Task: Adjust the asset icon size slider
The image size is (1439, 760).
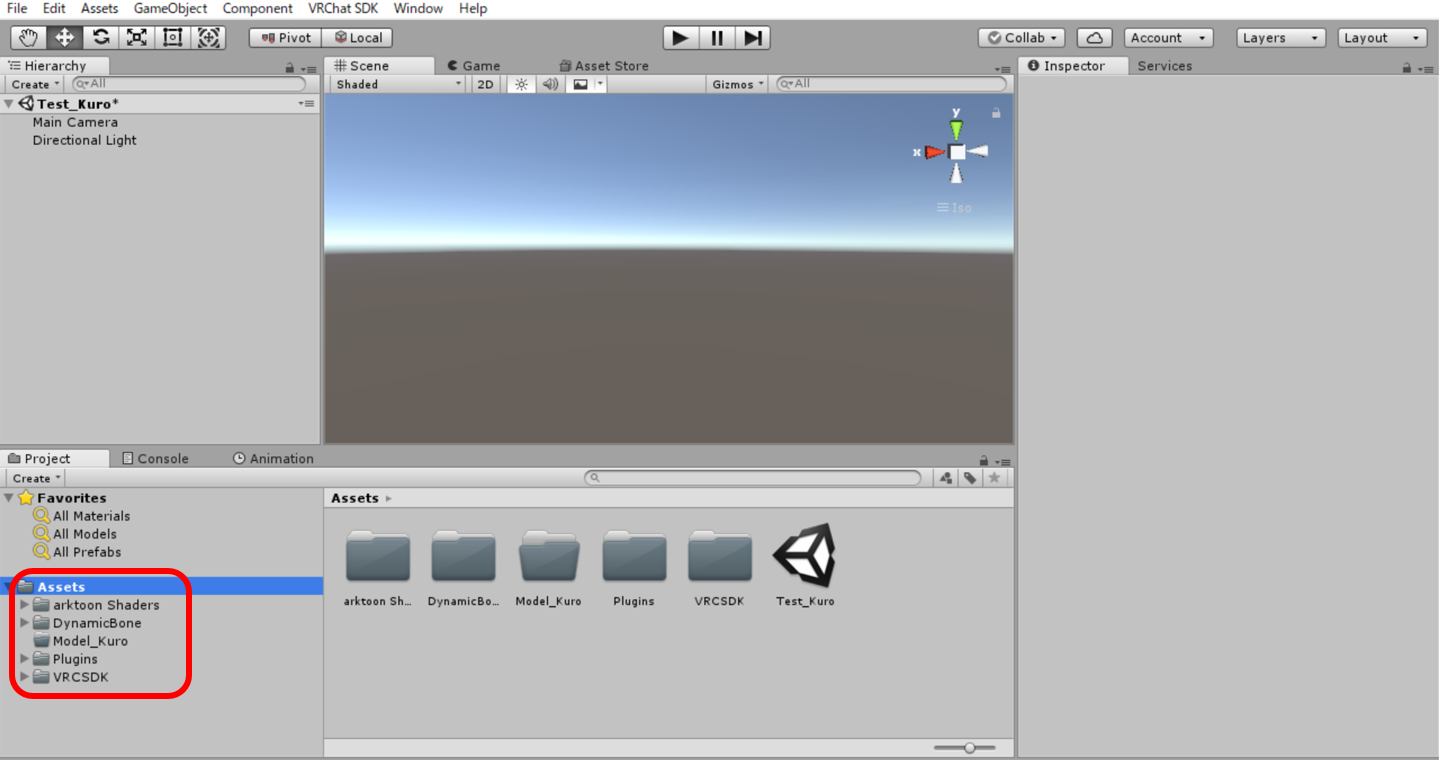Action: 968,748
